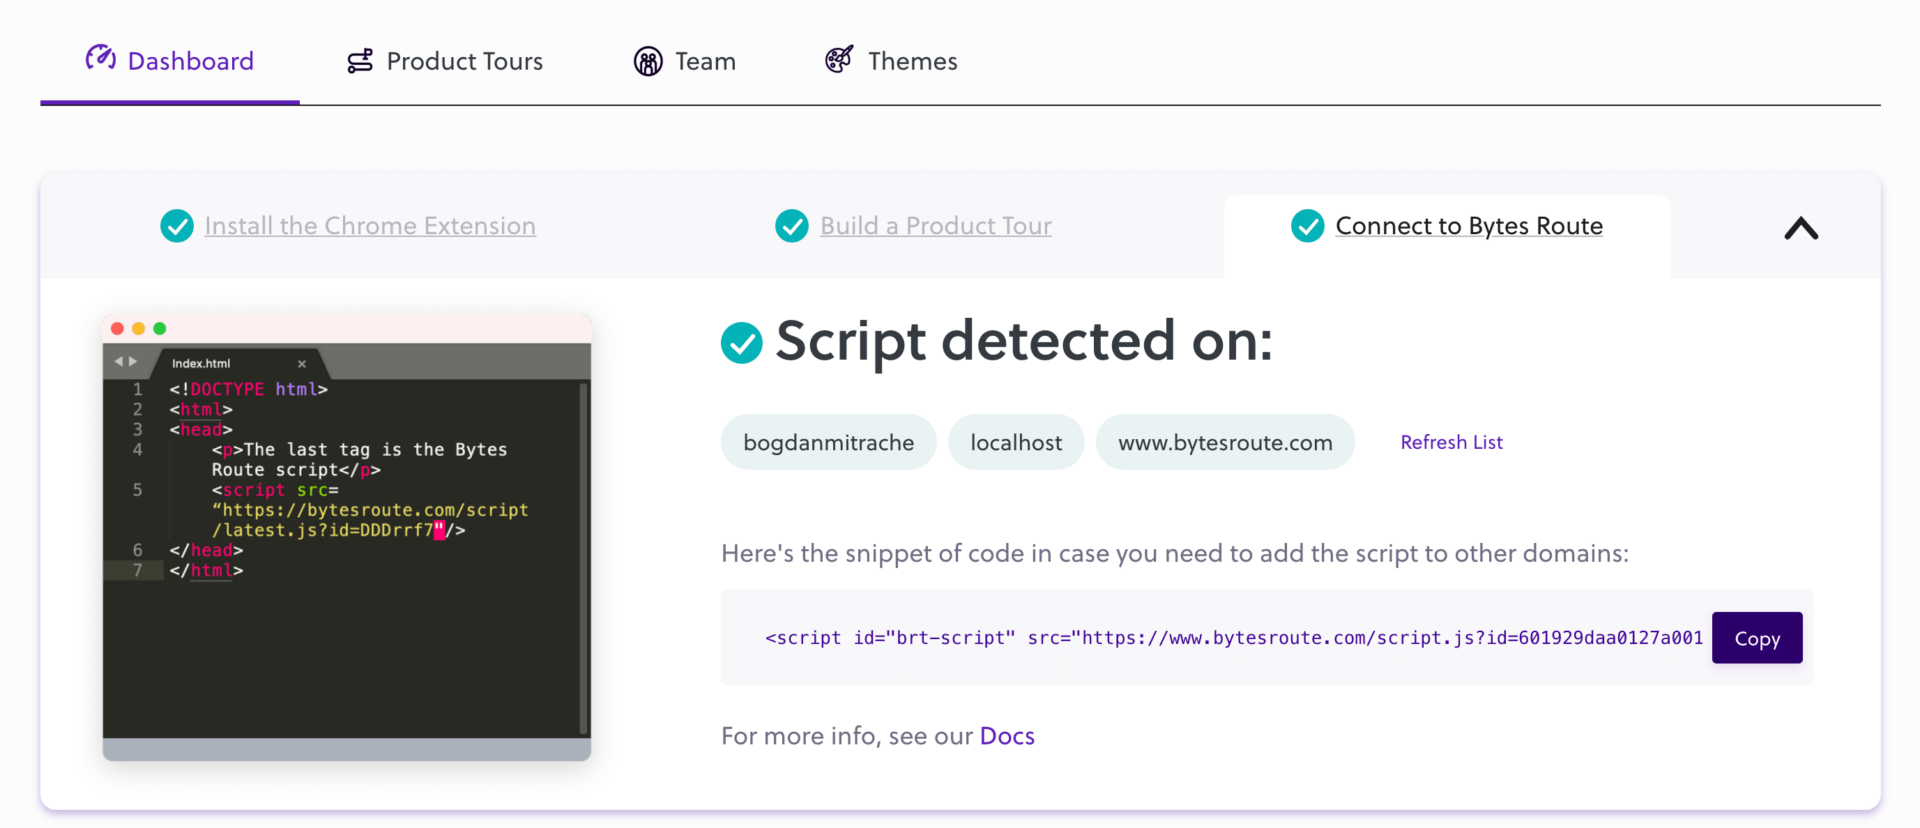
Task: Click checkmark beside Connect to Bytes Route
Action: pos(1308,226)
